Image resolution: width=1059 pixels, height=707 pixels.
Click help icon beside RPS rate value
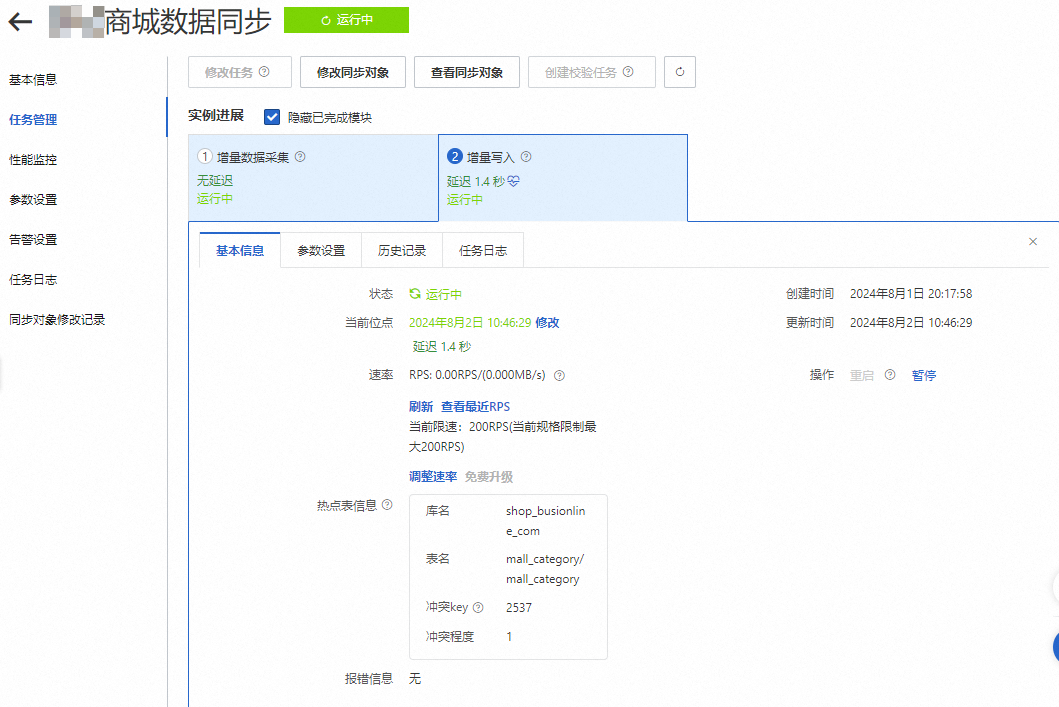(x=560, y=376)
